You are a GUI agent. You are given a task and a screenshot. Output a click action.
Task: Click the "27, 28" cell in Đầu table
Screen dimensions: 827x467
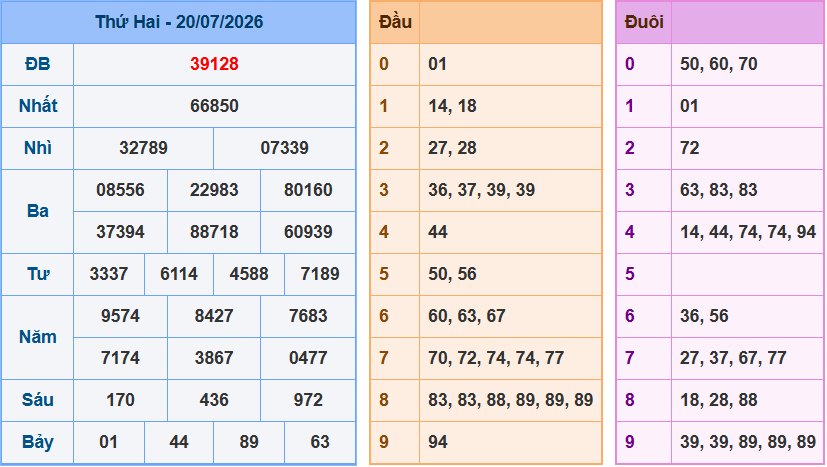pos(511,148)
